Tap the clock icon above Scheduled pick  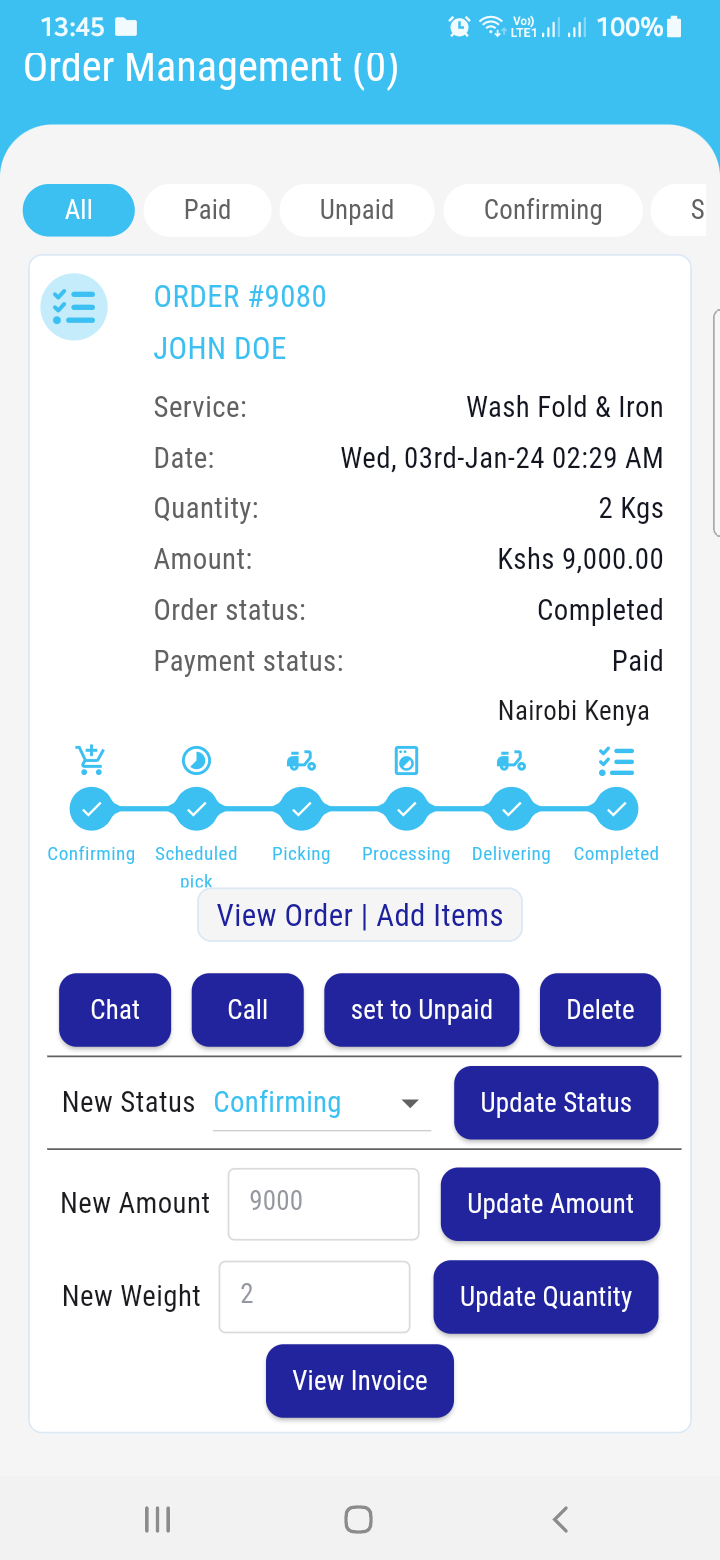tap(196, 761)
